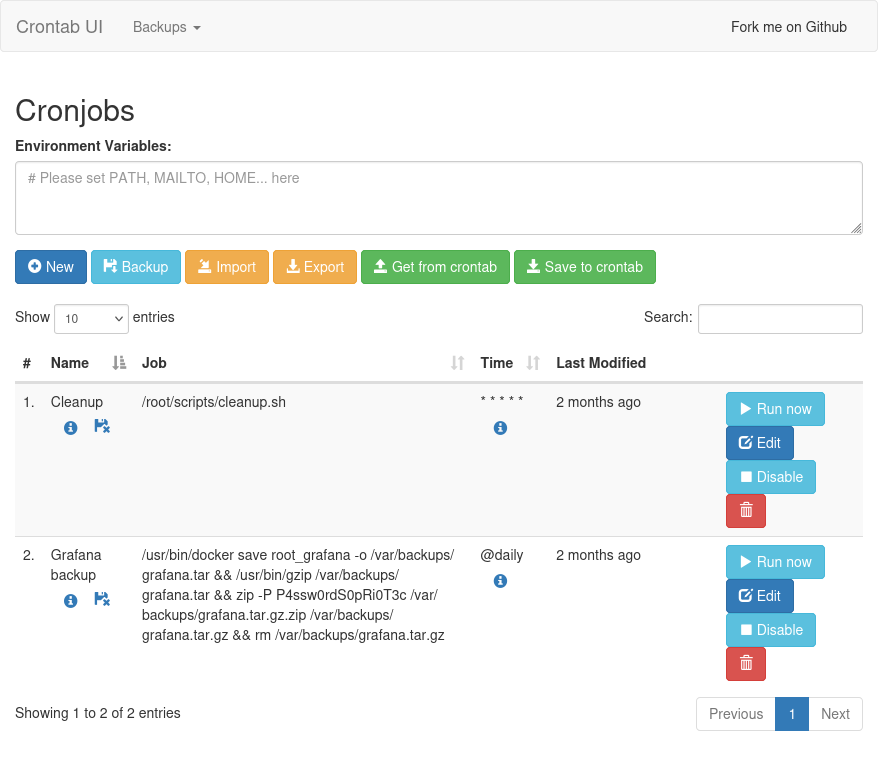Go to pagination page 1
The image size is (878, 757).
791,714
